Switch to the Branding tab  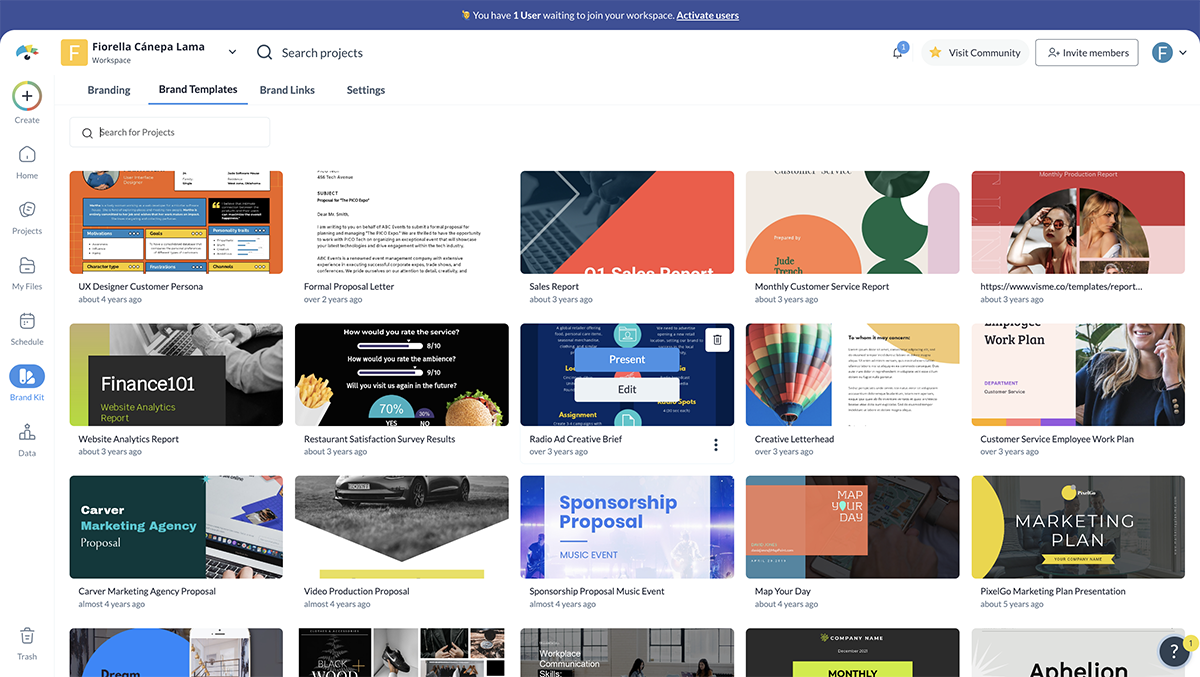pyautogui.click(x=109, y=90)
